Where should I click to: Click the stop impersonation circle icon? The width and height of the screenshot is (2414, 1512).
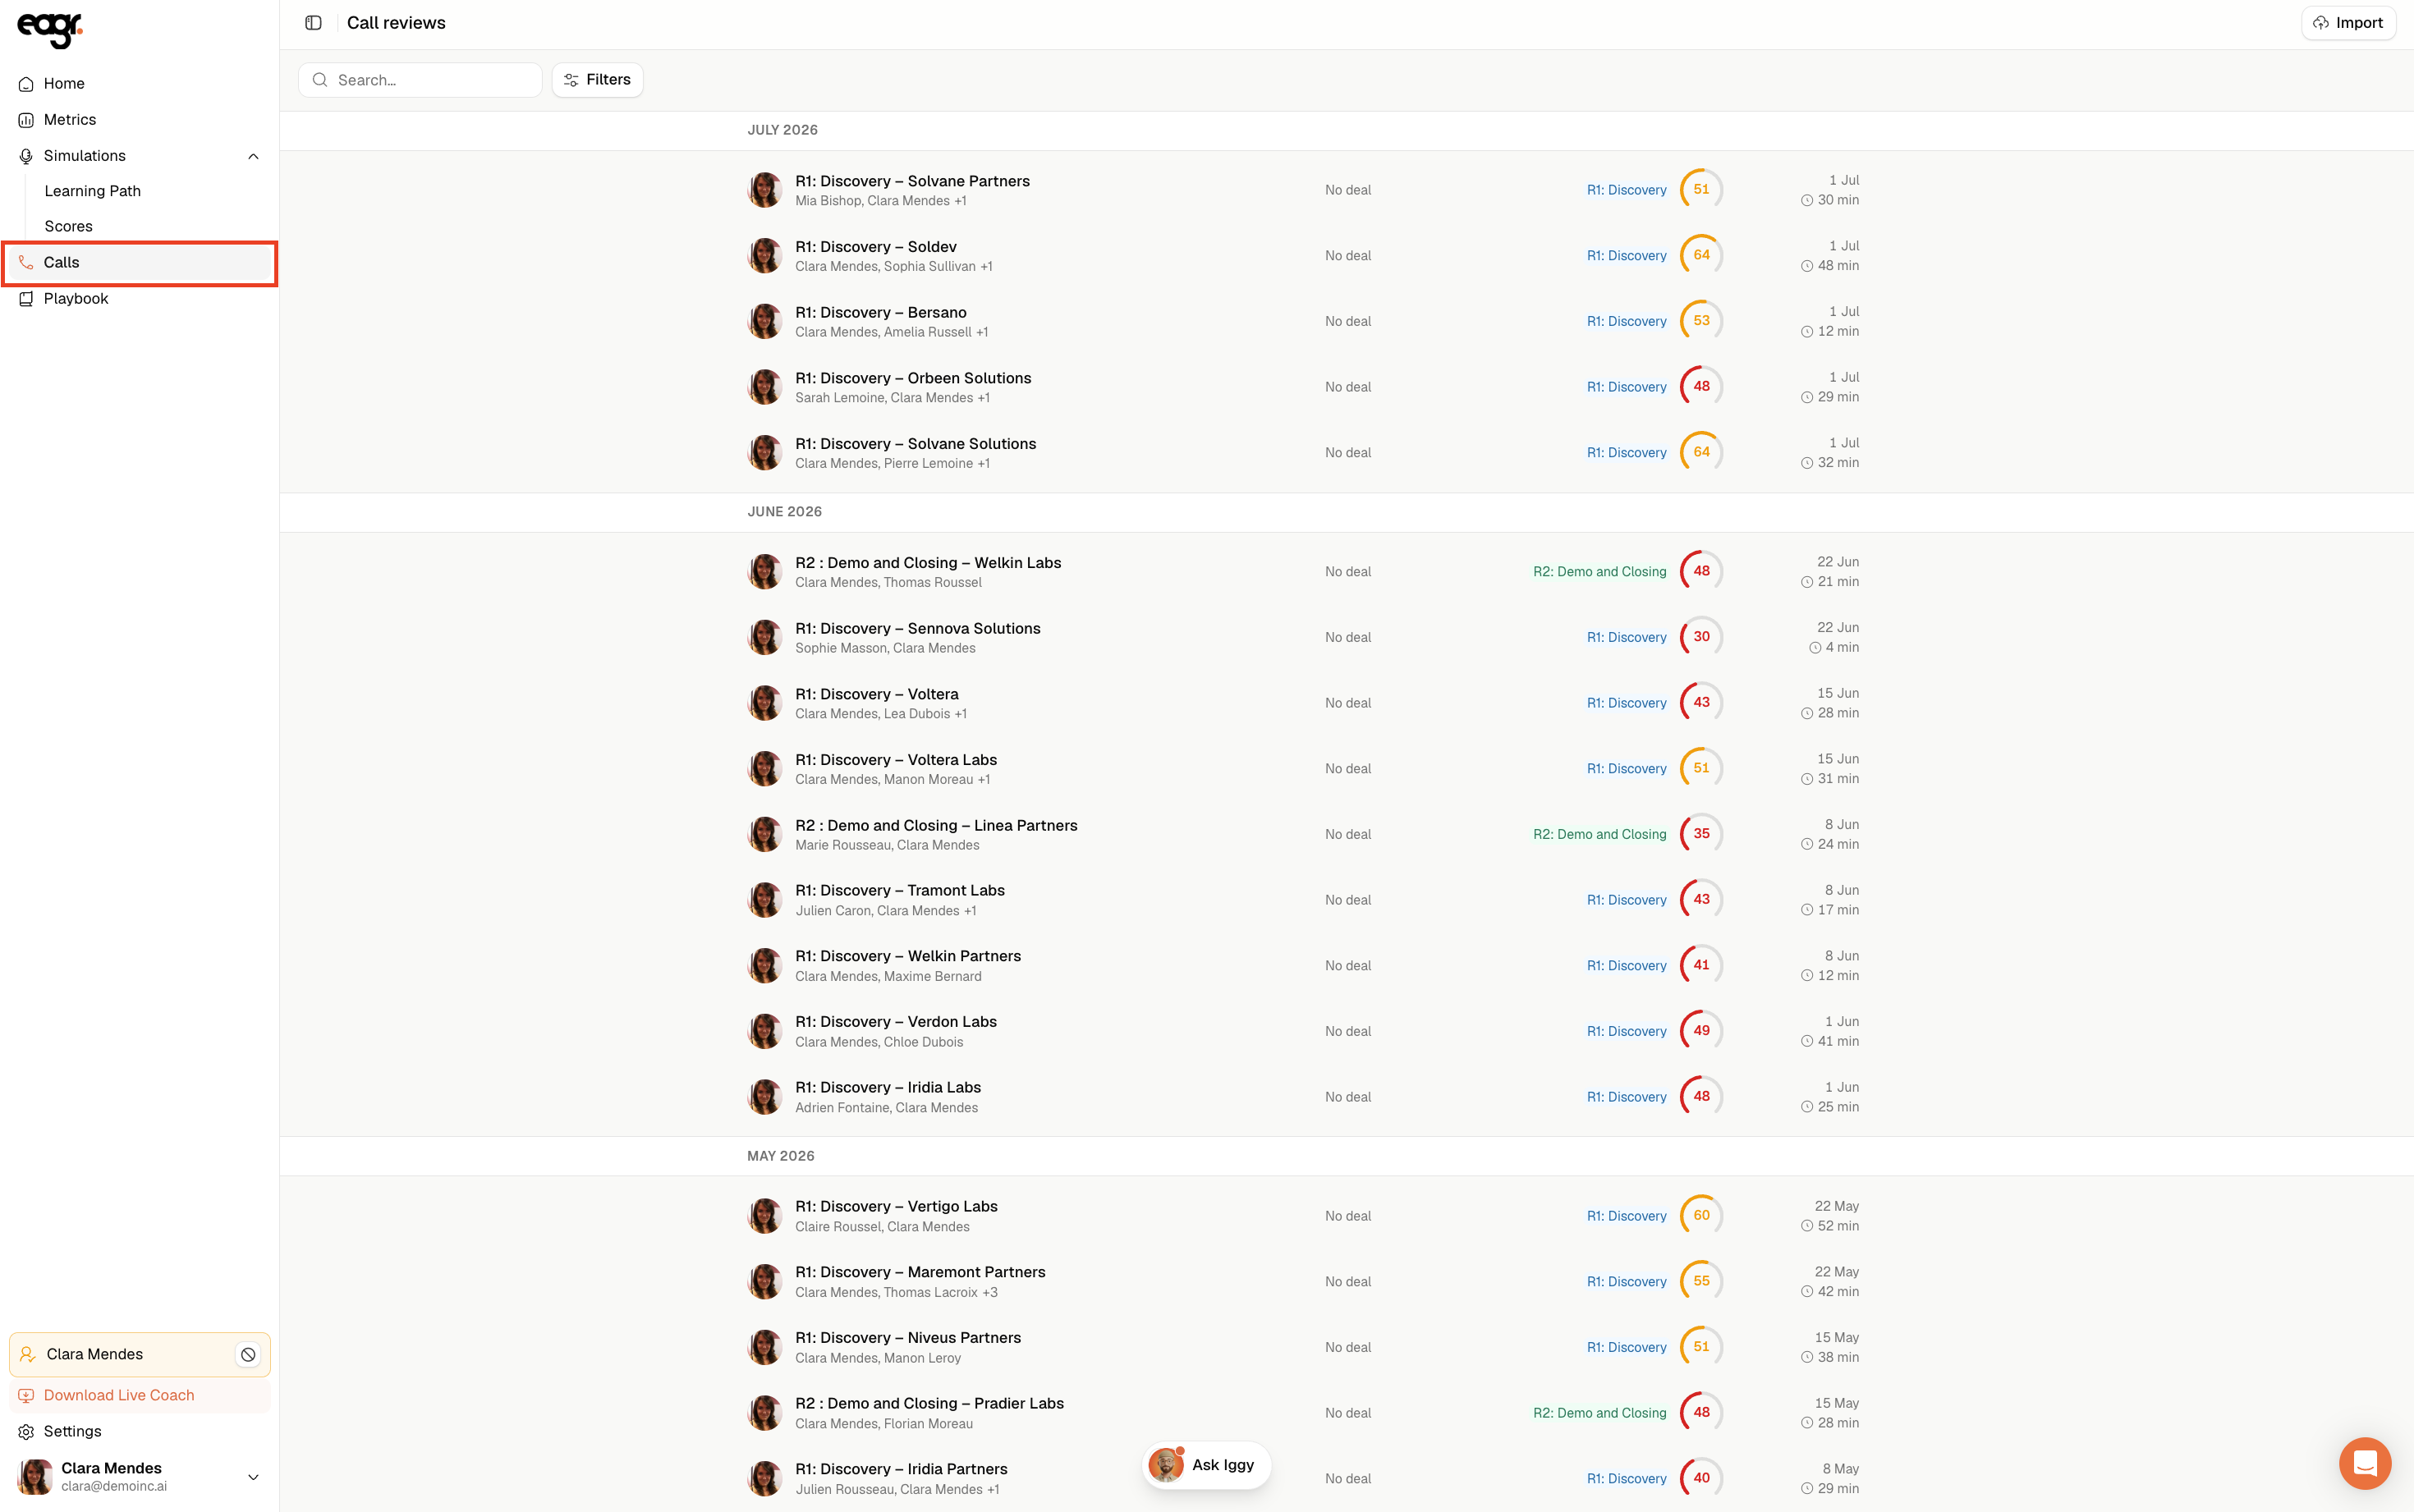point(248,1354)
